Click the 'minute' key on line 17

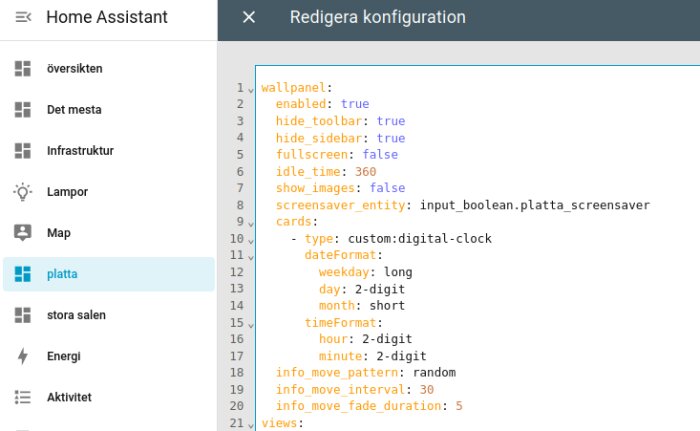coord(340,356)
